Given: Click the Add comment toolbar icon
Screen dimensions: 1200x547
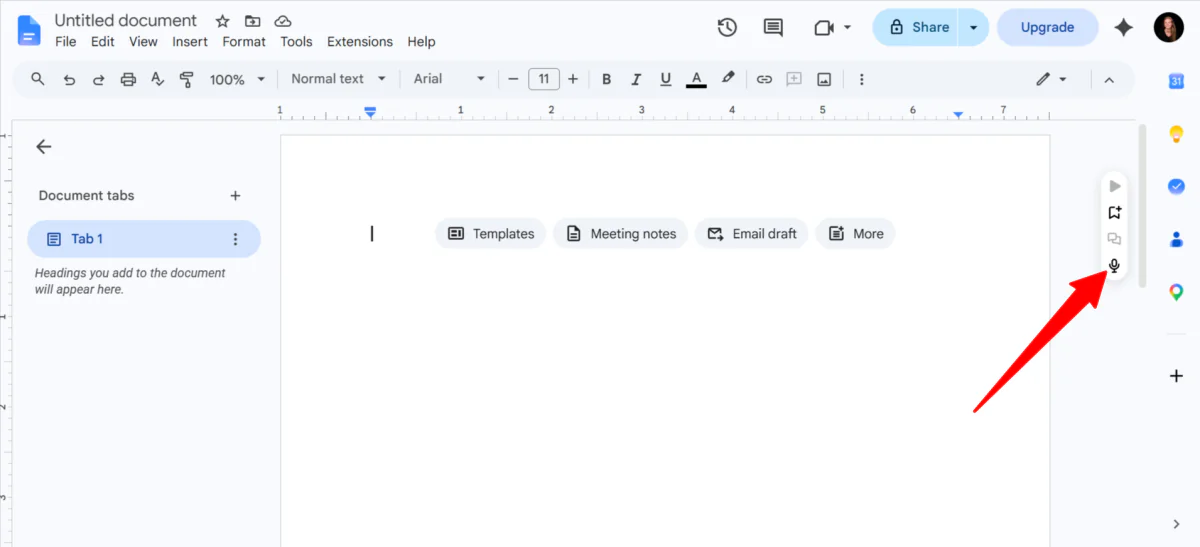Looking at the screenshot, I should point(794,79).
